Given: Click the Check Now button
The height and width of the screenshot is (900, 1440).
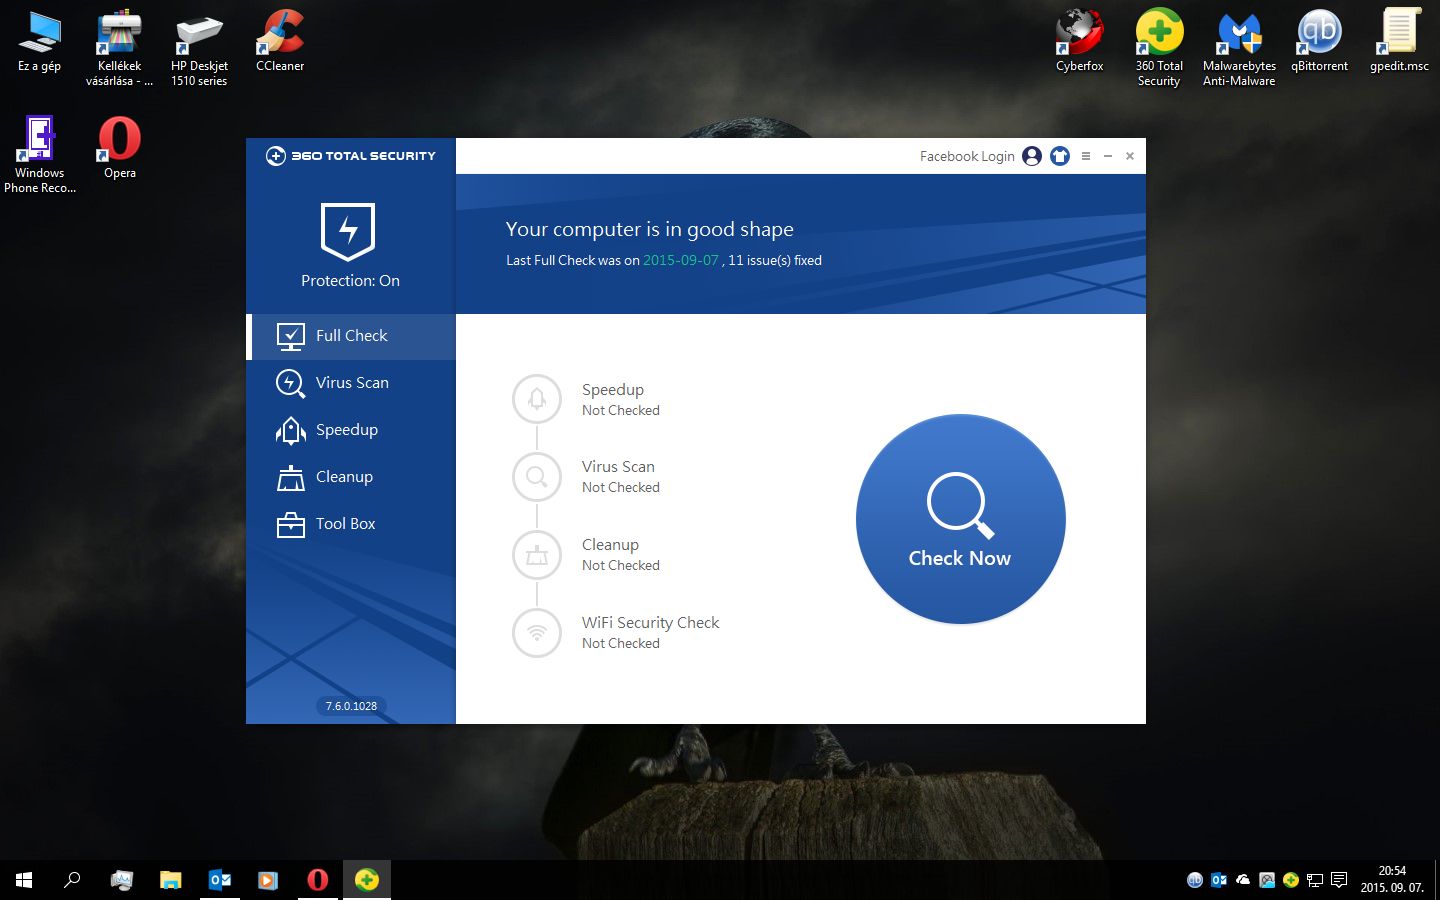Looking at the screenshot, I should [960, 519].
